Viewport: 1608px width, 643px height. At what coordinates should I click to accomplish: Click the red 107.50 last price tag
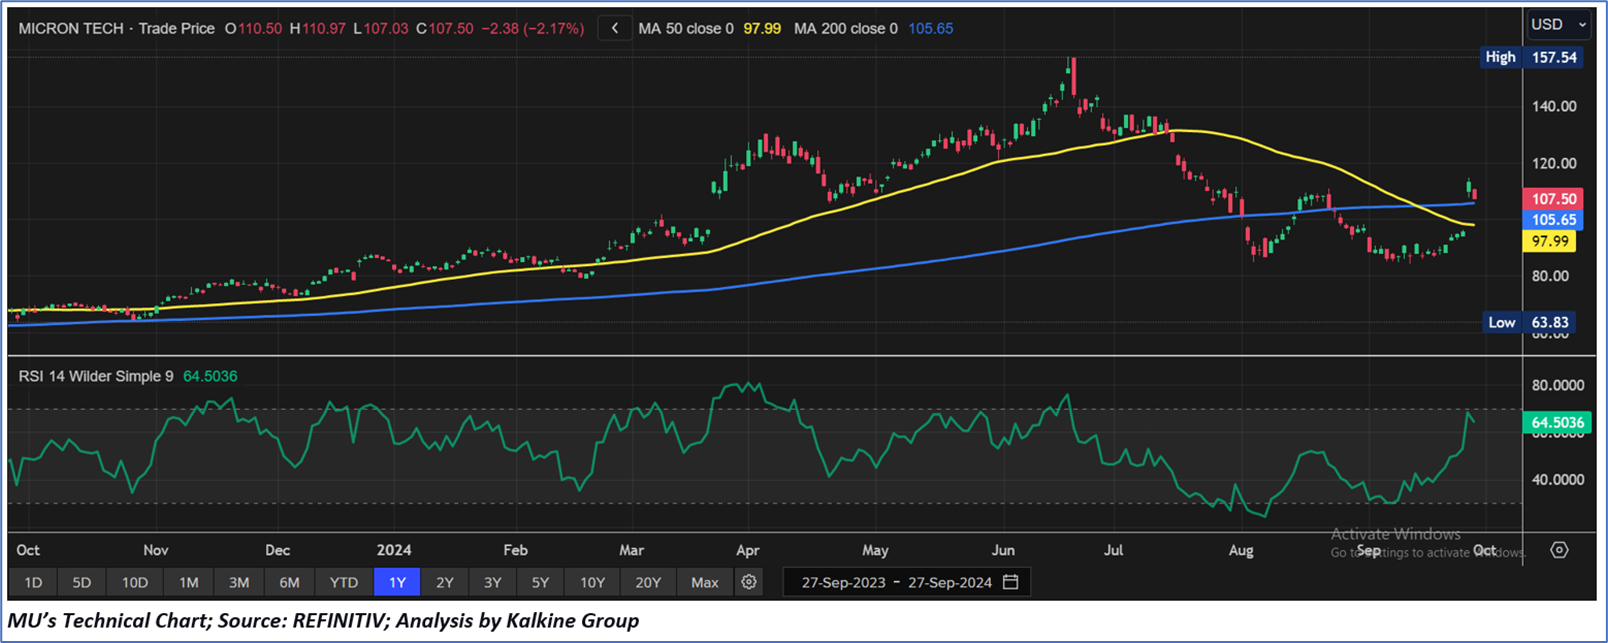pos(1552,199)
